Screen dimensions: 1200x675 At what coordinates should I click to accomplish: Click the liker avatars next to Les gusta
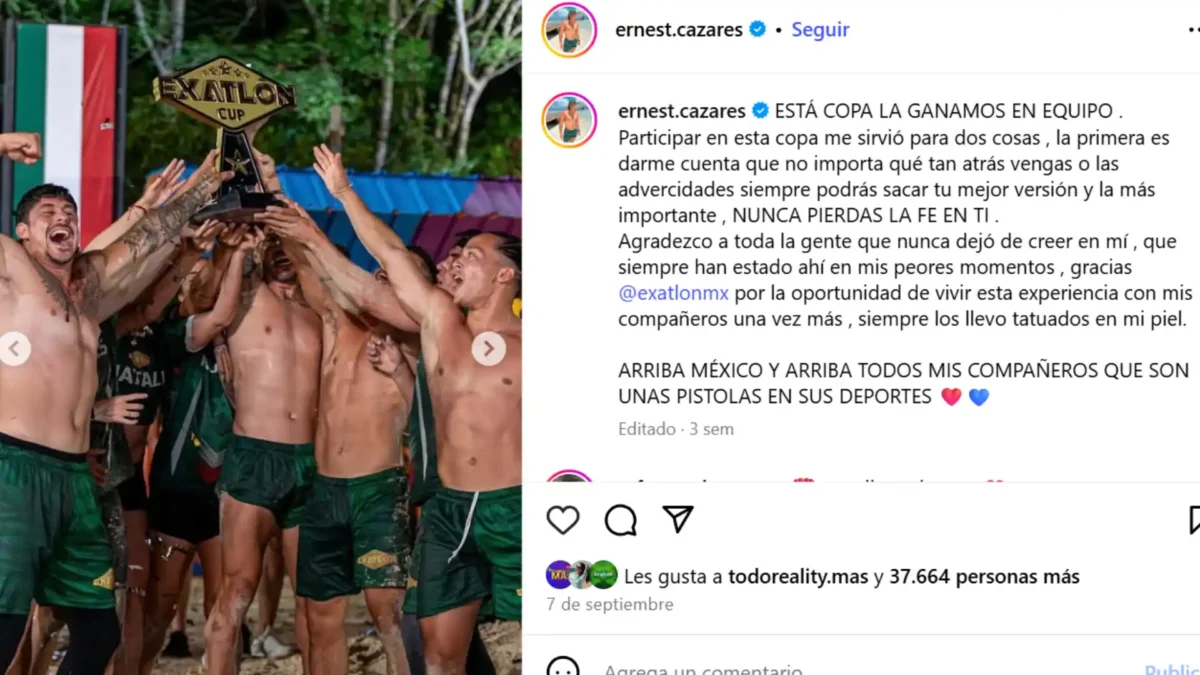(x=582, y=575)
